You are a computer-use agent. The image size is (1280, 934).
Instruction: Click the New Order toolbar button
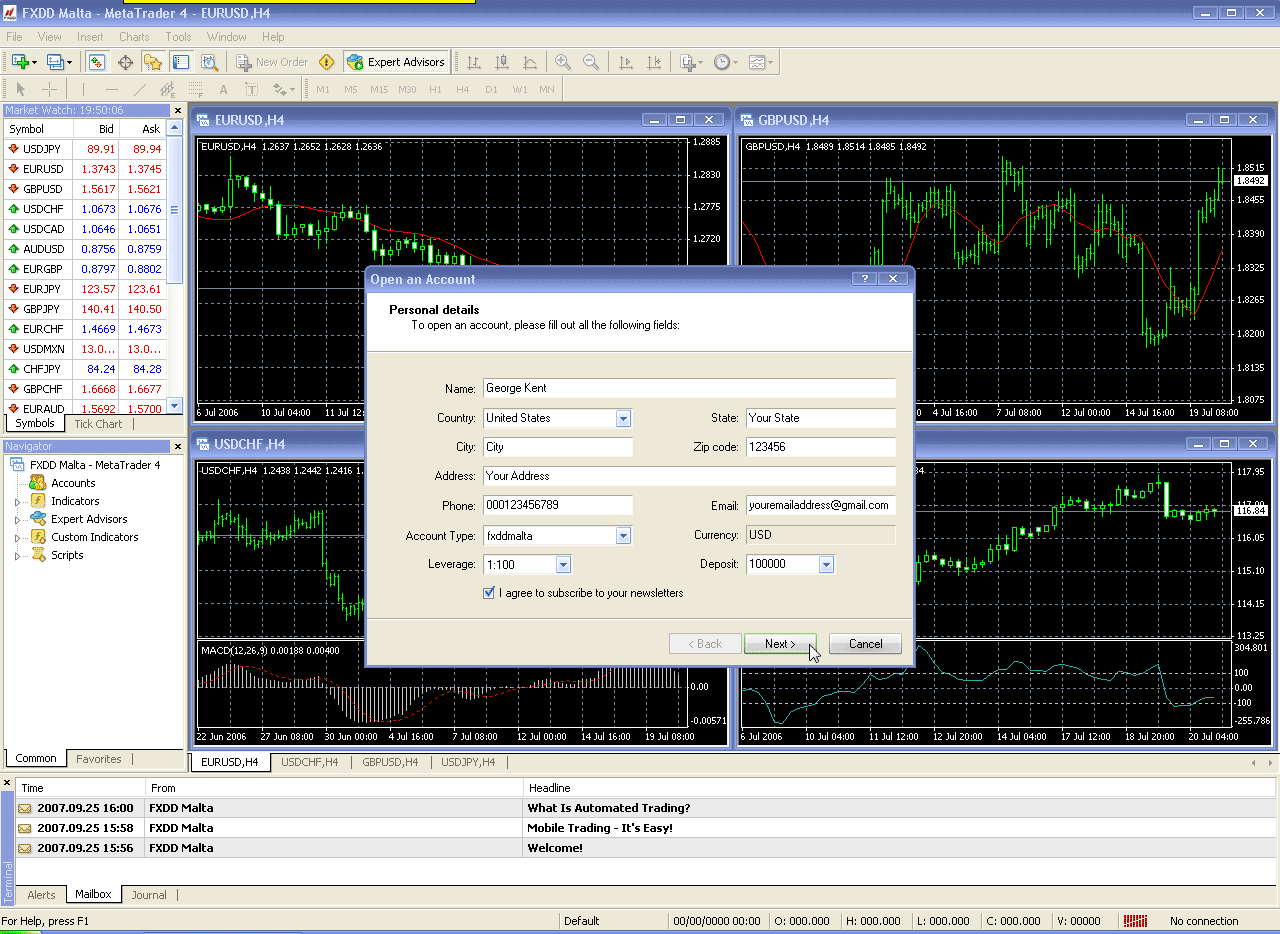point(273,62)
